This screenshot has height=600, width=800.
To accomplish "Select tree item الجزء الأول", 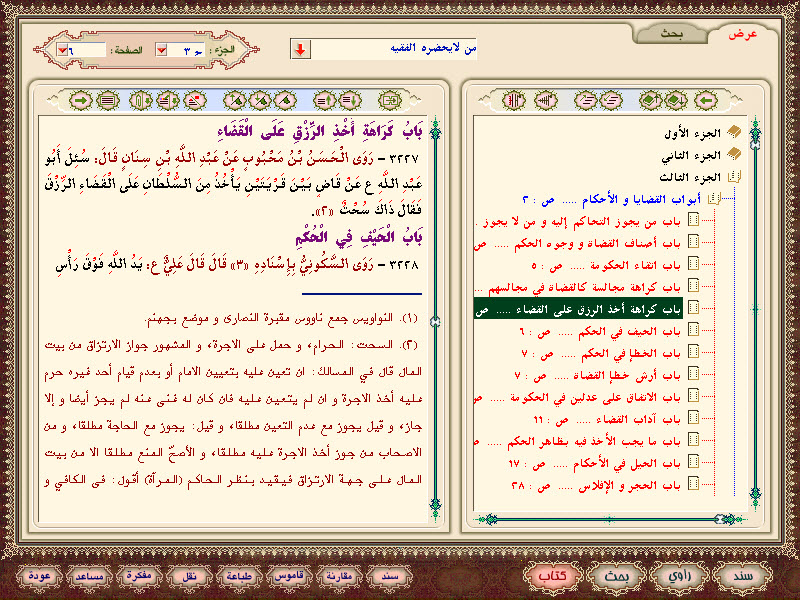I will click(x=692, y=133).
